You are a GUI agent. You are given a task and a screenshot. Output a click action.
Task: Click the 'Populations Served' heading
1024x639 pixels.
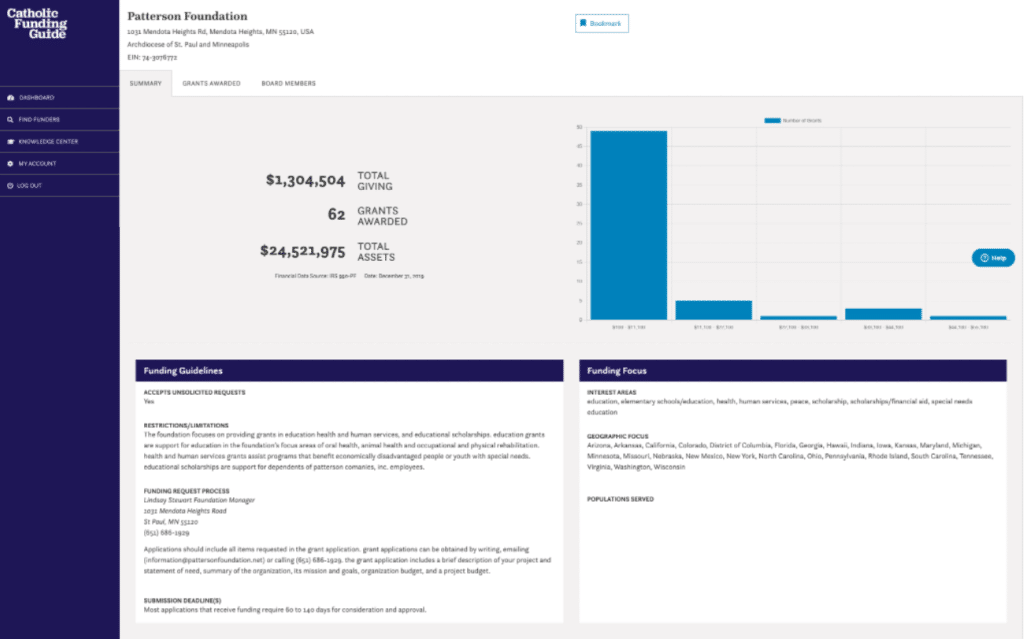pos(620,499)
